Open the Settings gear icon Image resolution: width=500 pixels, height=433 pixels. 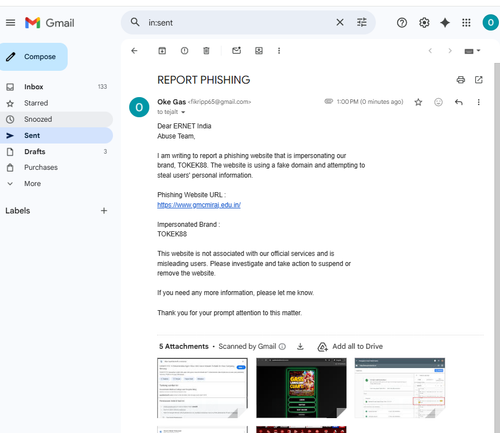pyautogui.click(x=424, y=23)
